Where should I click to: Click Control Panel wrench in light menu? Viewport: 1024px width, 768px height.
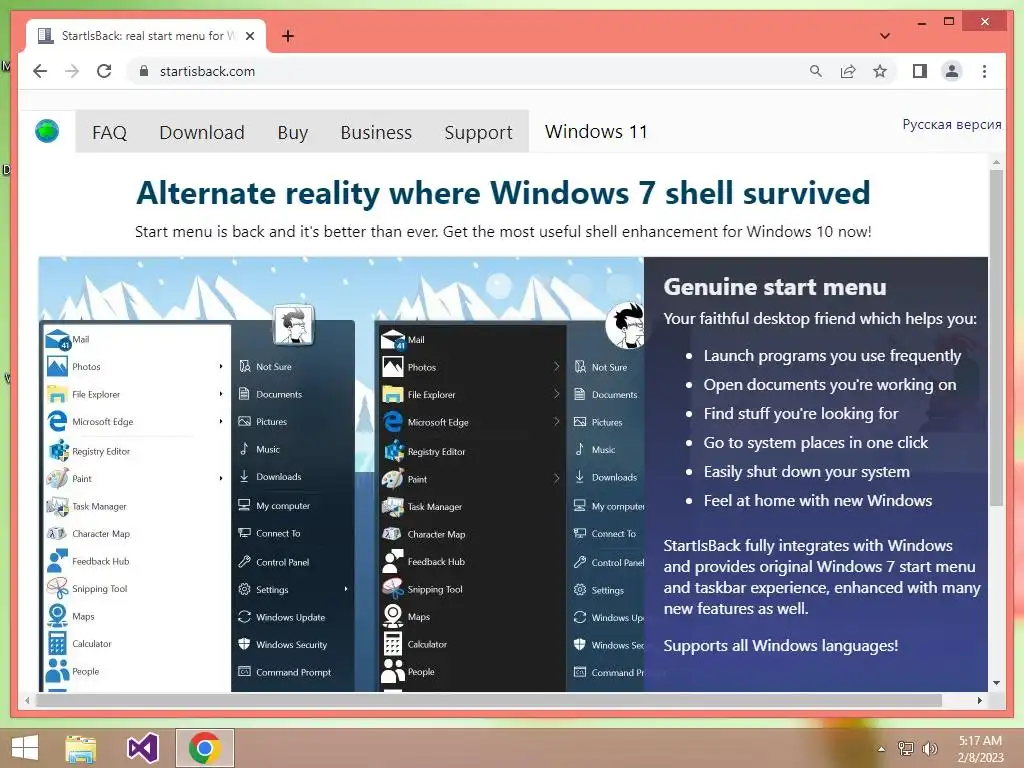244,562
